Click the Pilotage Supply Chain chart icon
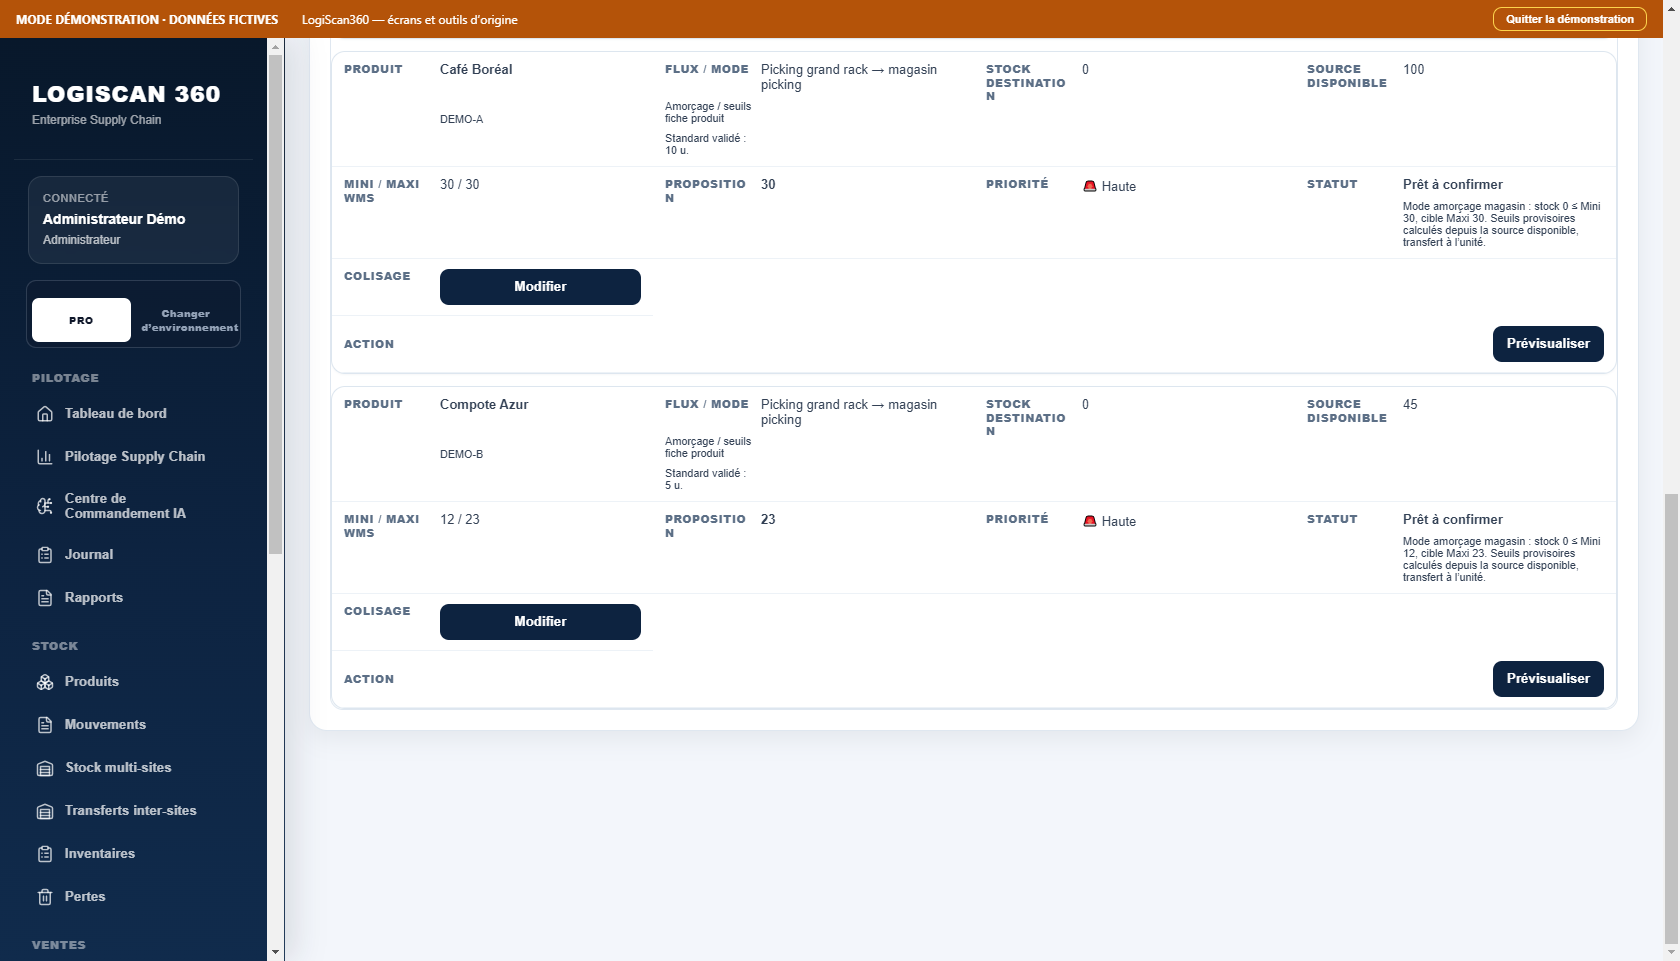The height and width of the screenshot is (961, 1680). pos(45,457)
